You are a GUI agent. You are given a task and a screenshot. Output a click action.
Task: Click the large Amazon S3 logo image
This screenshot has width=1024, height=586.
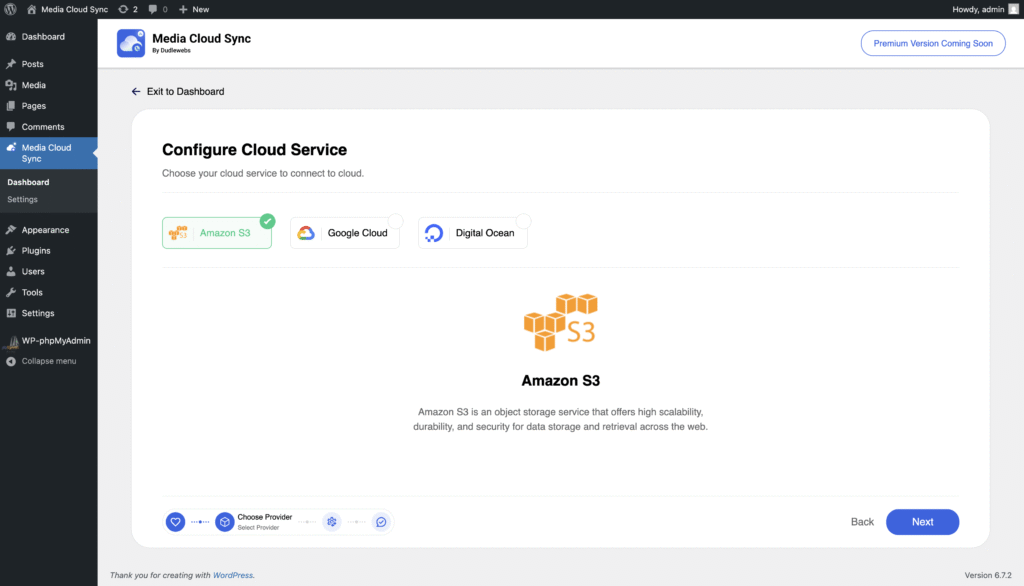click(560, 322)
